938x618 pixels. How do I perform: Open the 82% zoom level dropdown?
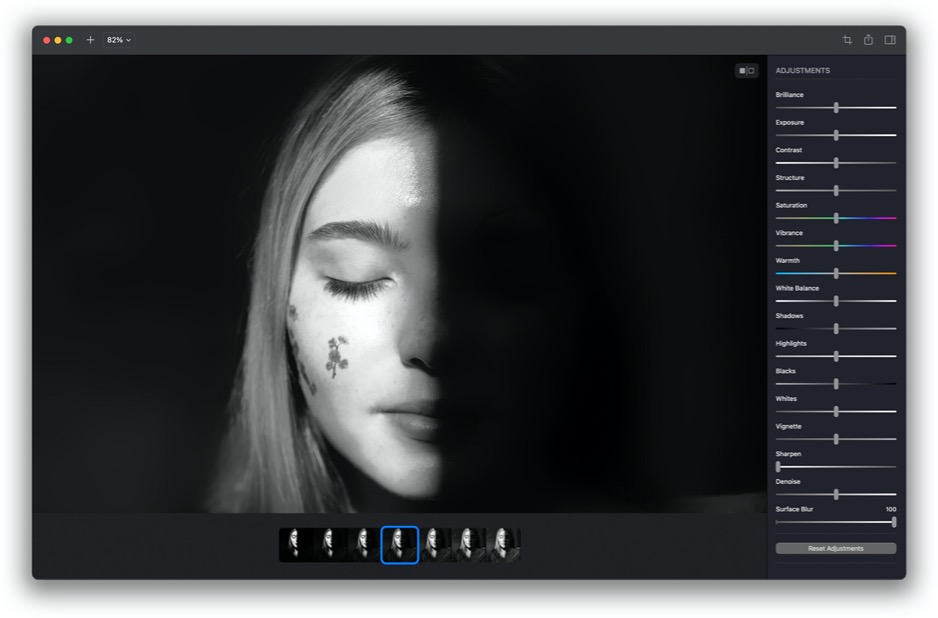[x=119, y=40]
